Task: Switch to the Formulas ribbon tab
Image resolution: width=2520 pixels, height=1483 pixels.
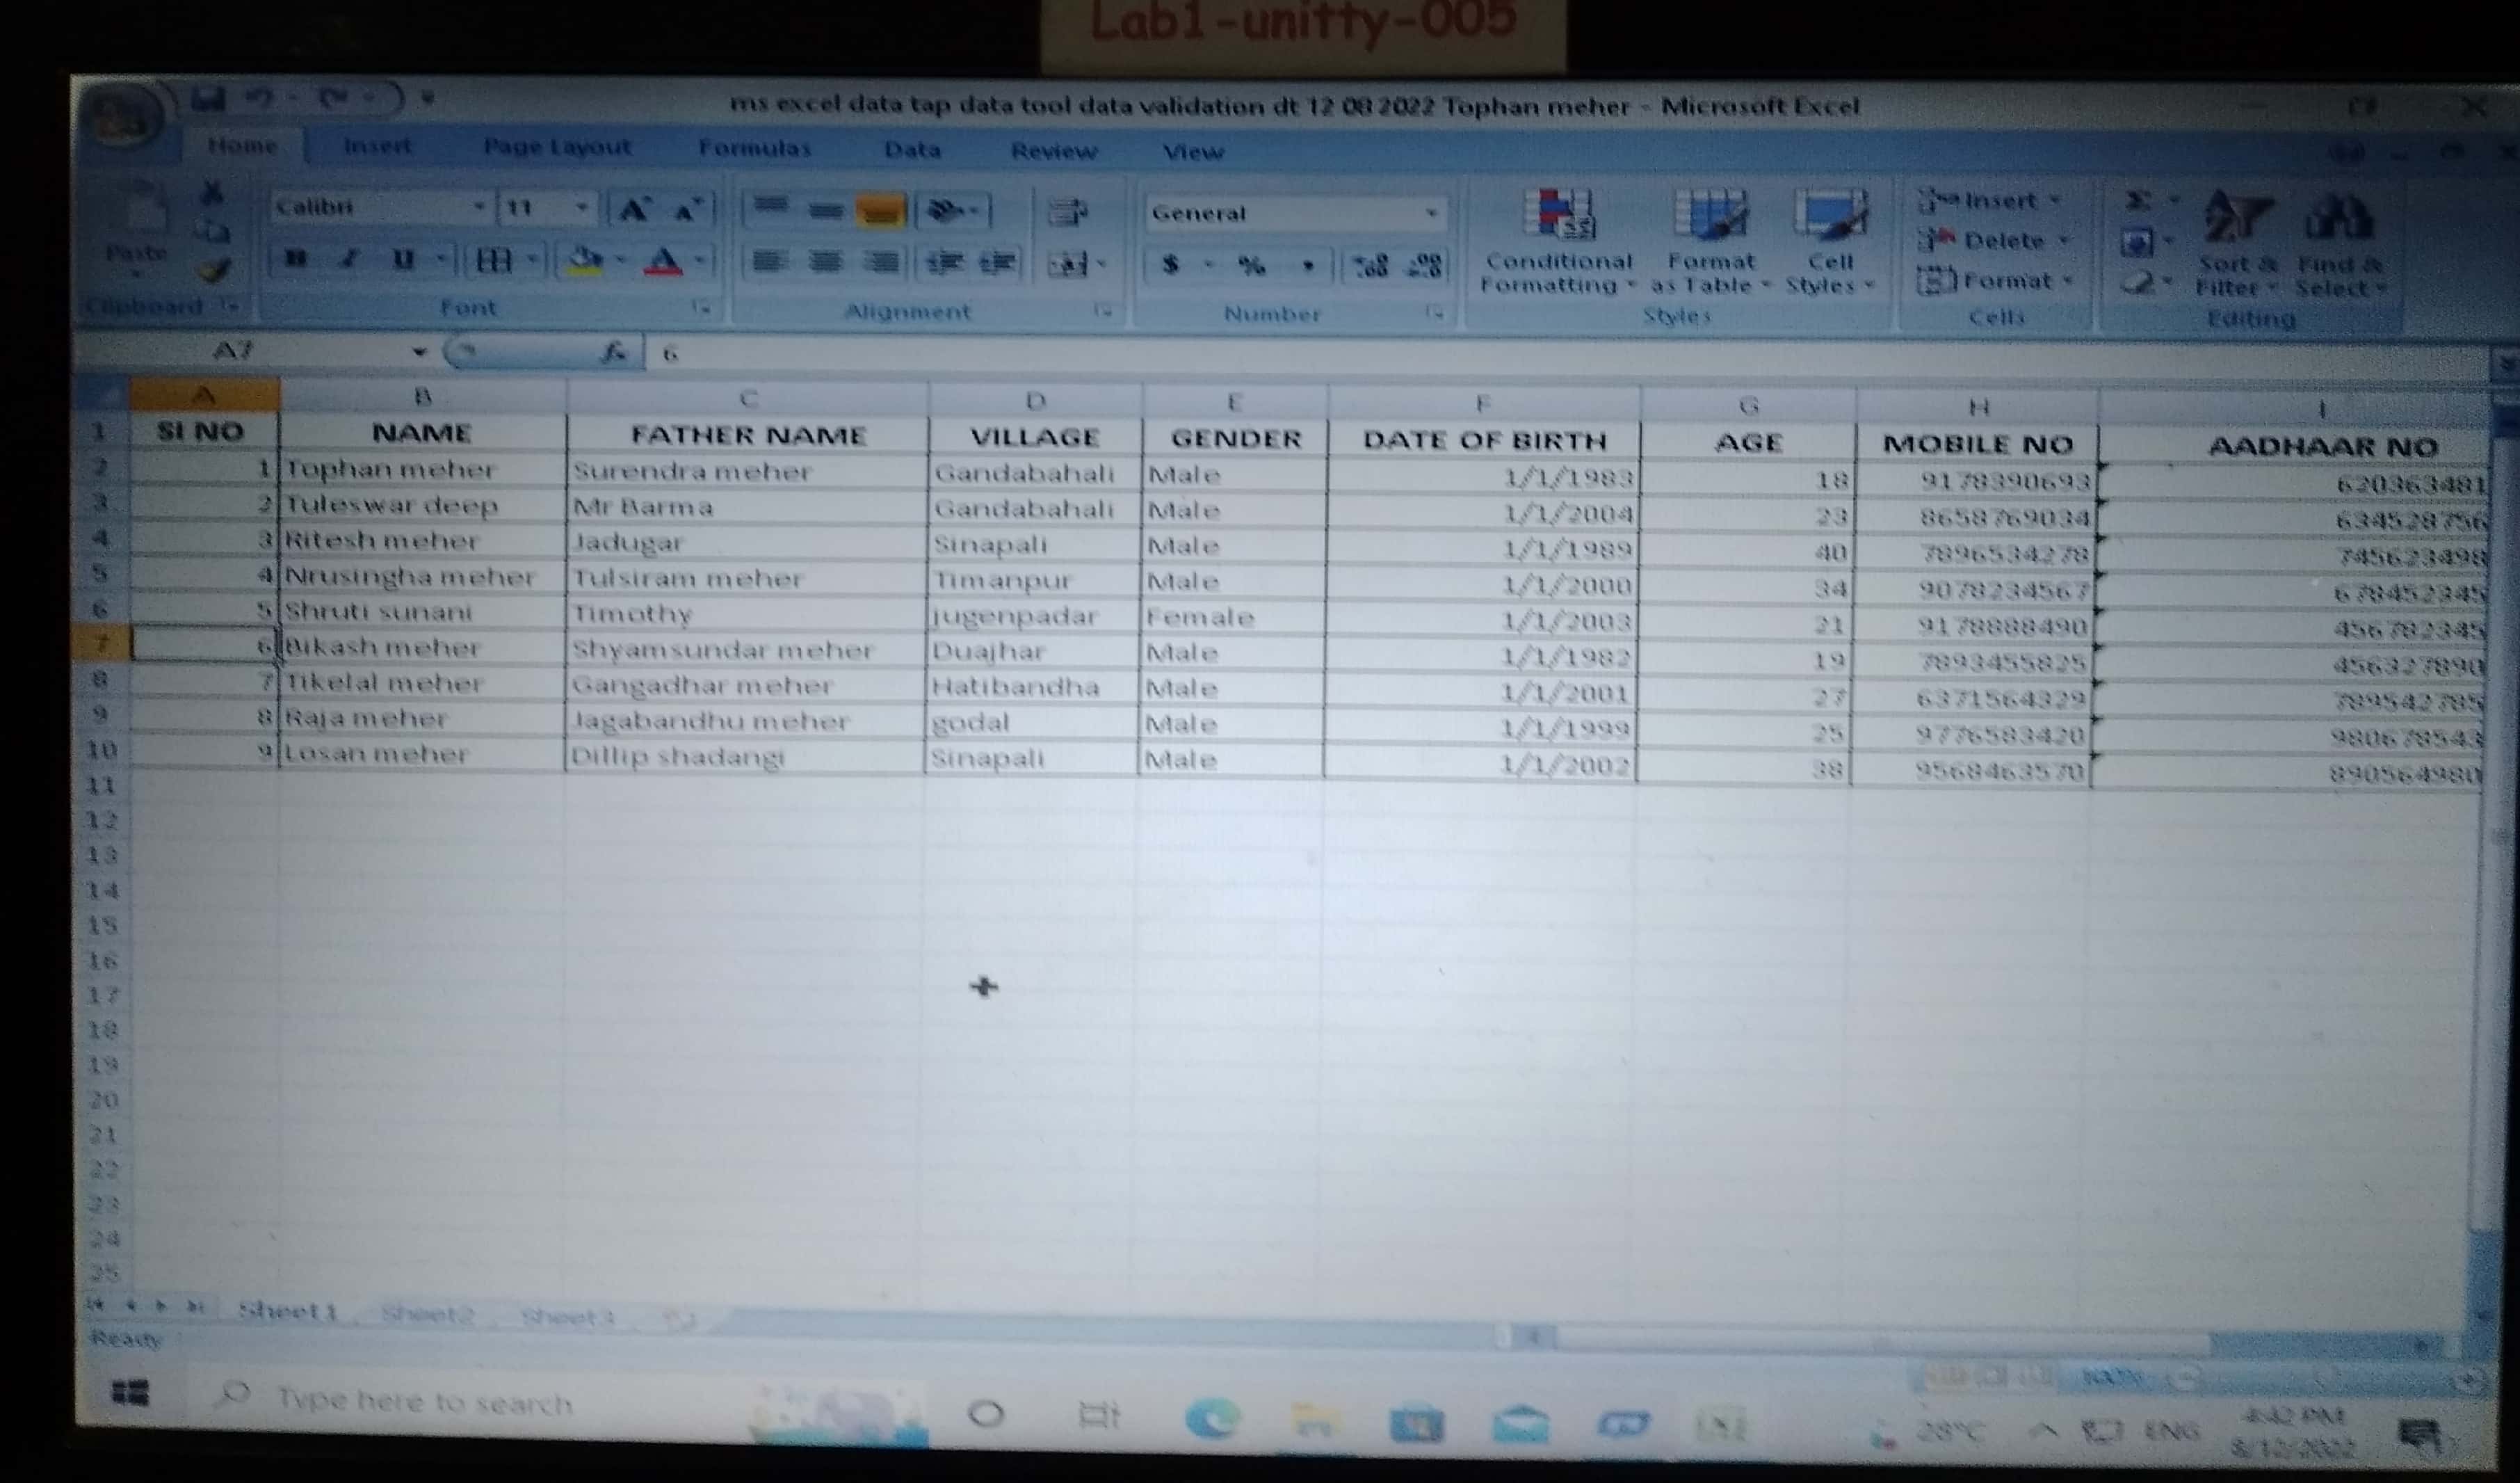Action: pyautogui.click(x=754, y=149)
